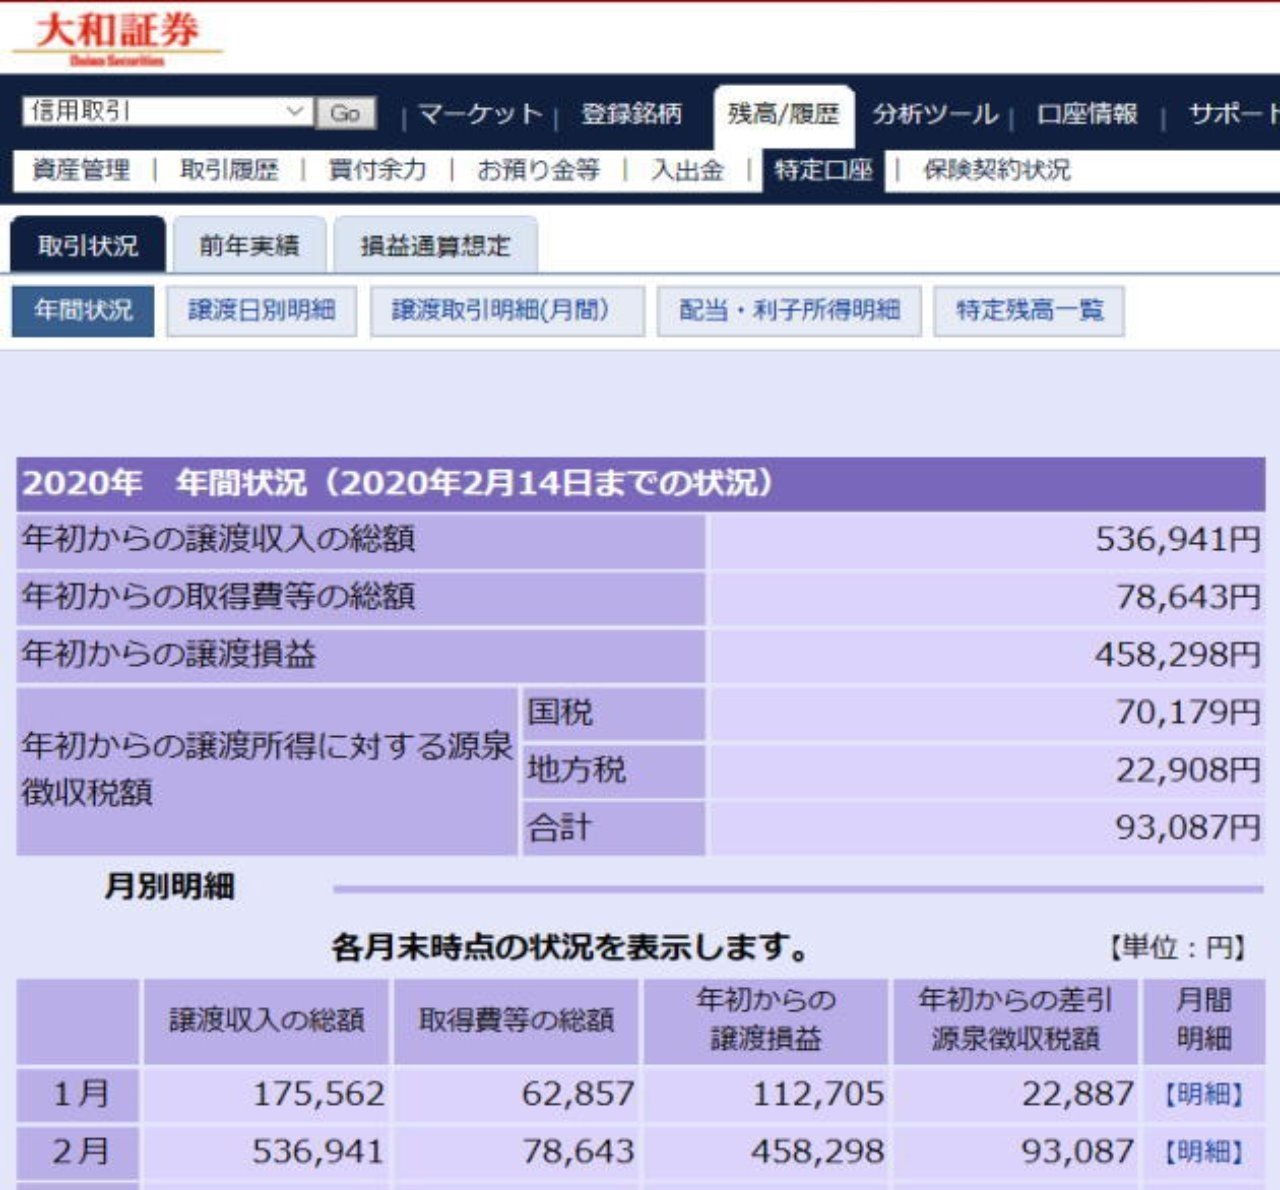The width and height of the screenshot is (1280, 1190).
Task: Open the 明細 link for 1月
Action: (1204, 1095)
